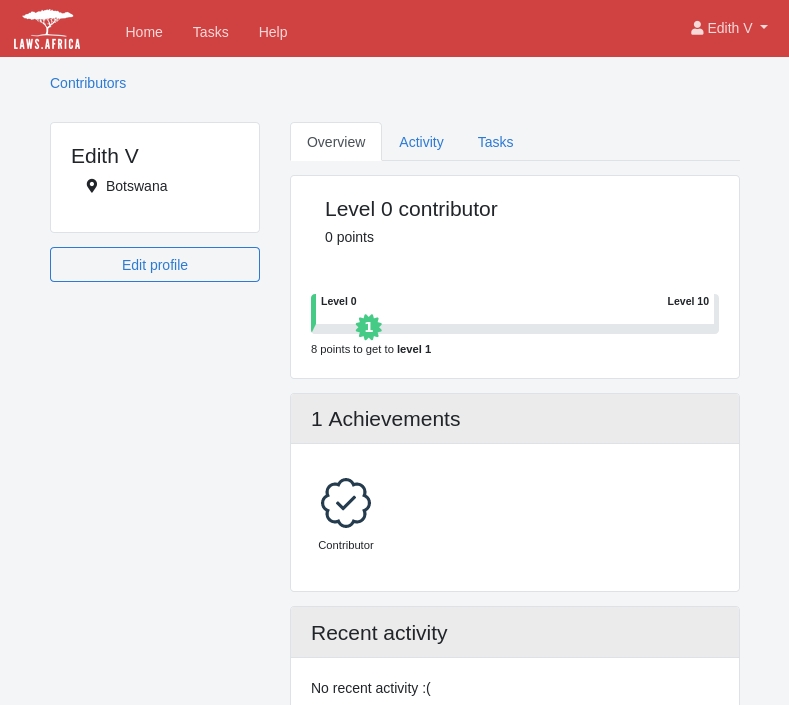
Task: Switch to the profile Tasks tab
Action: coord(495,142)
